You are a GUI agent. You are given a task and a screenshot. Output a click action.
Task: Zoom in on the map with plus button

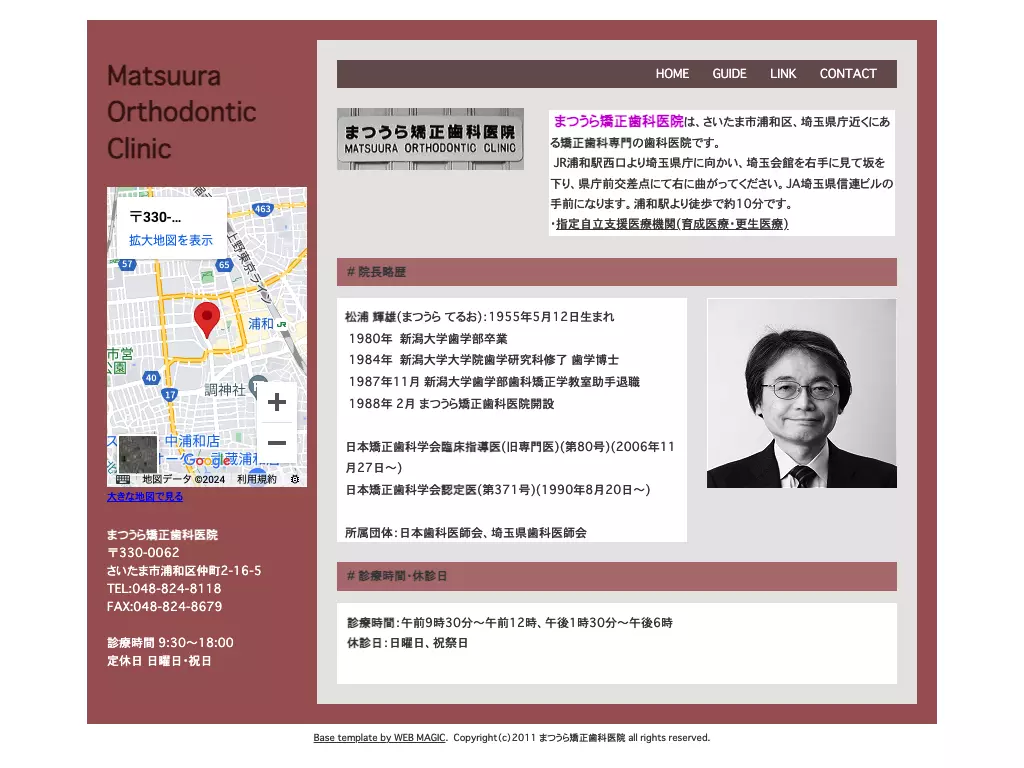point(277,402)
